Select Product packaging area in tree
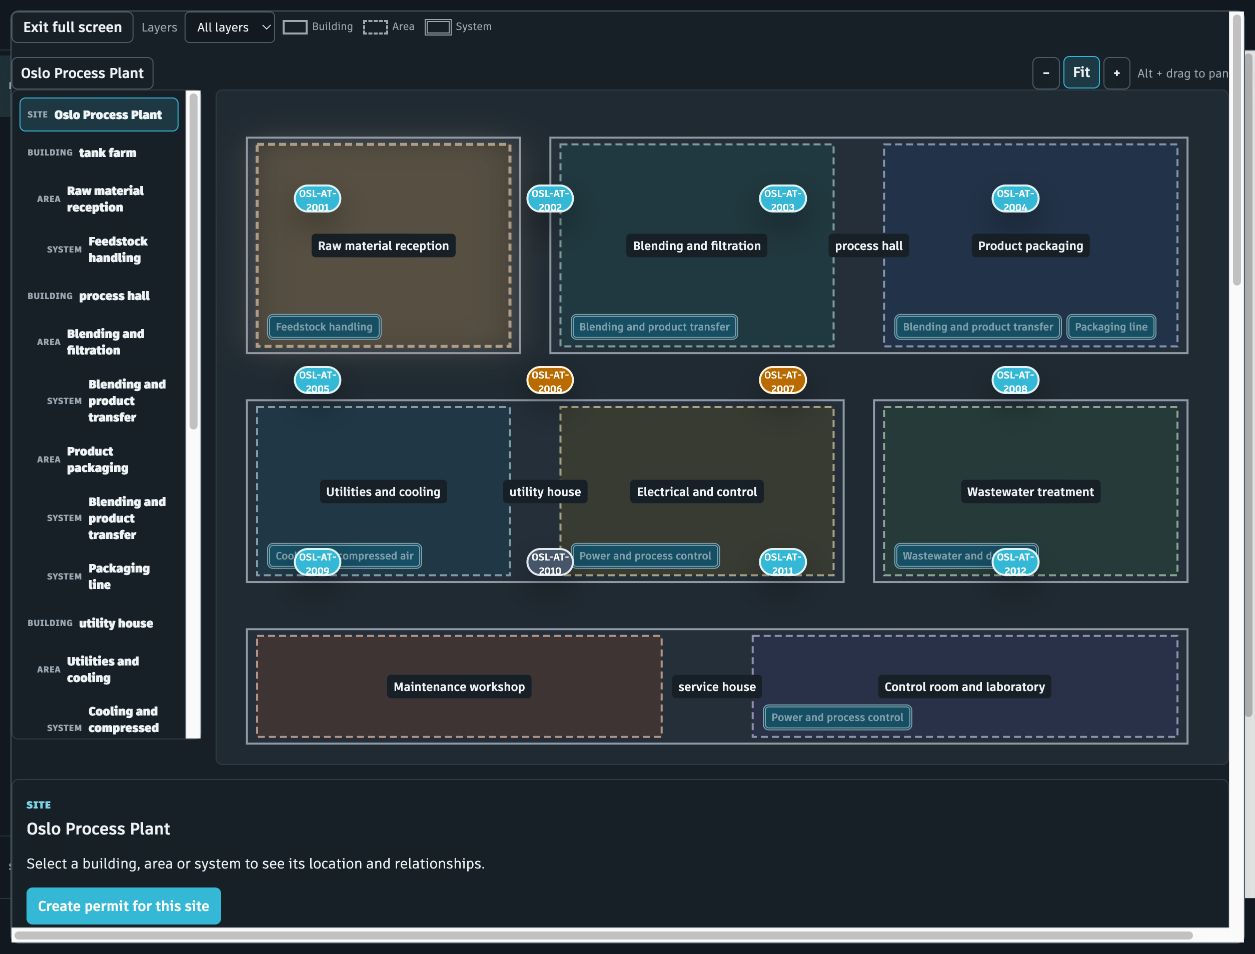The width and height of the screenshot is (1255, 954). point(99,459)
